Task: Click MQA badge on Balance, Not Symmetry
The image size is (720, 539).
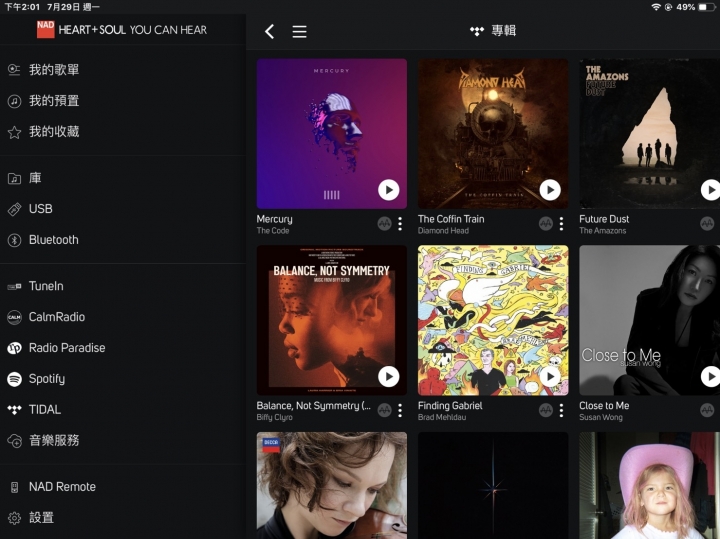Action: coord(384,410)
